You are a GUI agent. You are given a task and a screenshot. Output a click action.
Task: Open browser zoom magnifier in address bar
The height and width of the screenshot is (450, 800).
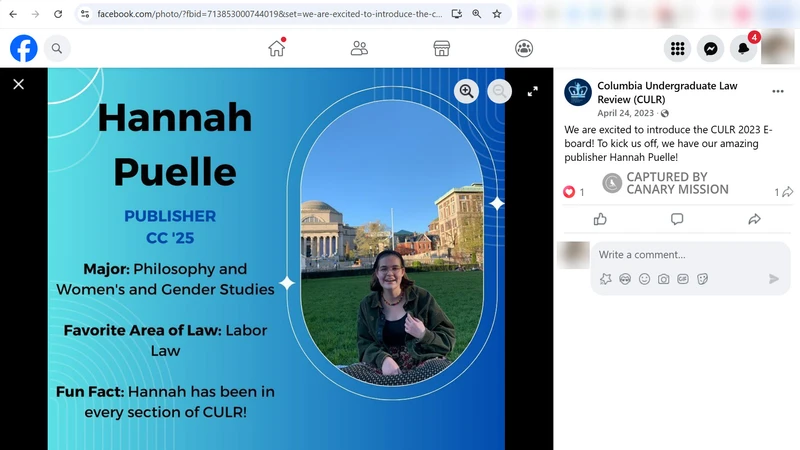(x=477, y=14)
